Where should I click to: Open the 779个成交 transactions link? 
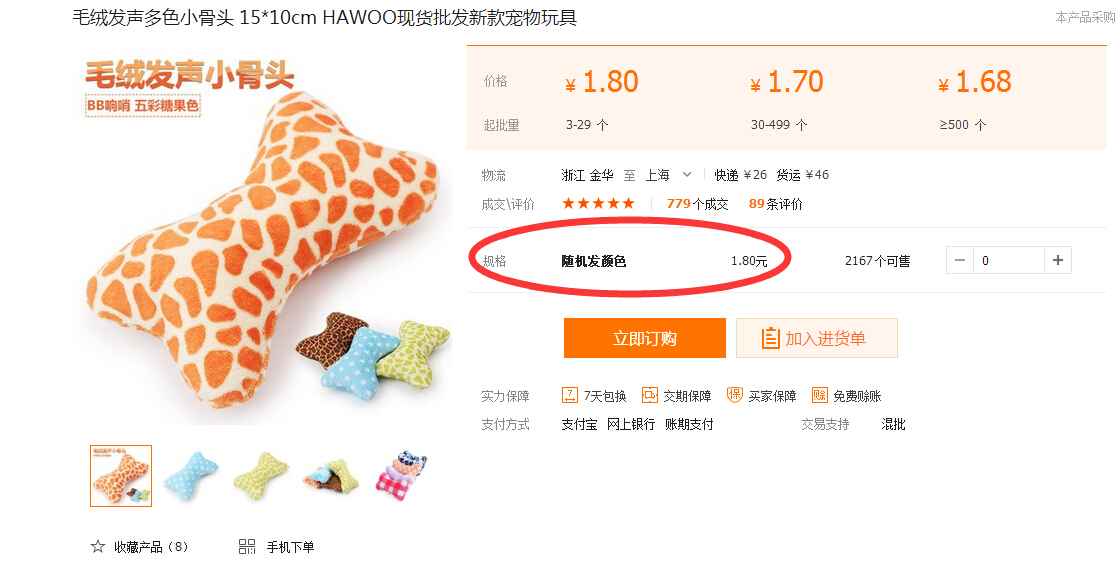[698, 204]
